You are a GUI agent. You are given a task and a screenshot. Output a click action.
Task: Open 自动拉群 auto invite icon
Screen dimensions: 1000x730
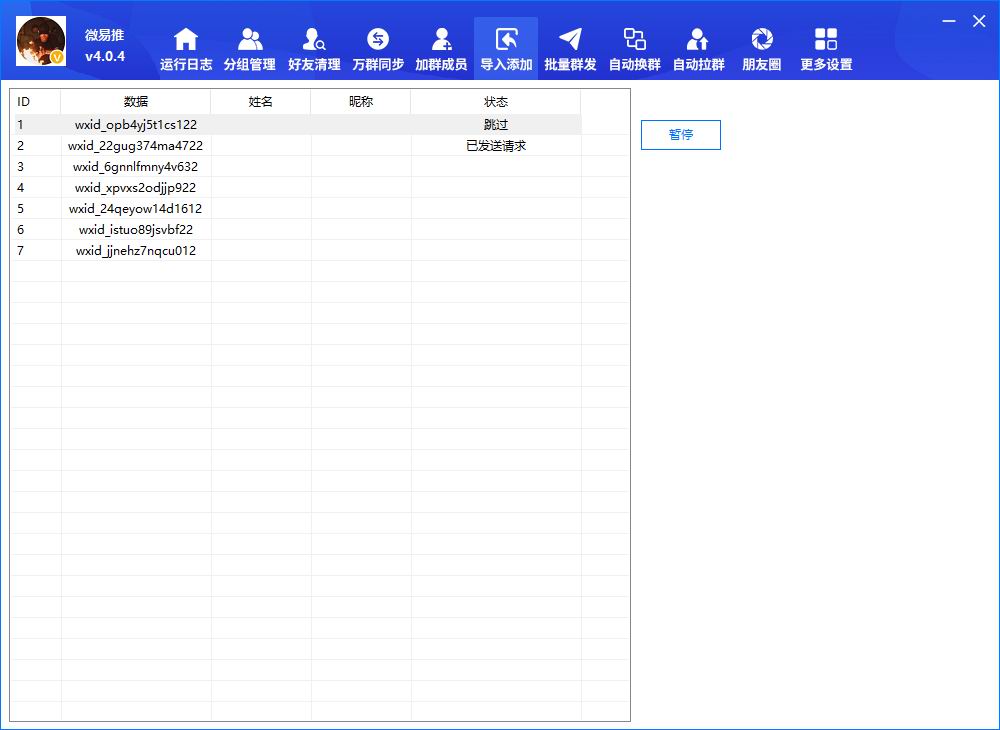pos(698,40)
